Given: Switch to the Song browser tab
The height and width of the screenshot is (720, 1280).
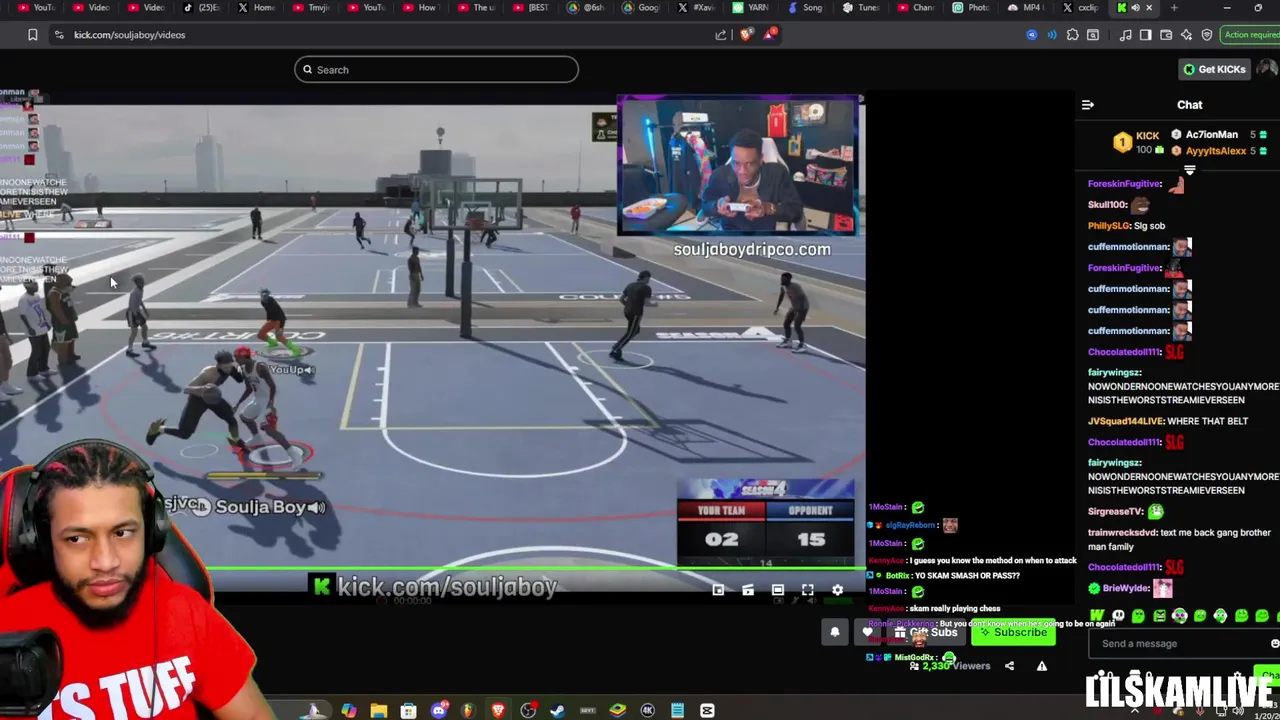Looking at the screenshot, I should point(804,8).
